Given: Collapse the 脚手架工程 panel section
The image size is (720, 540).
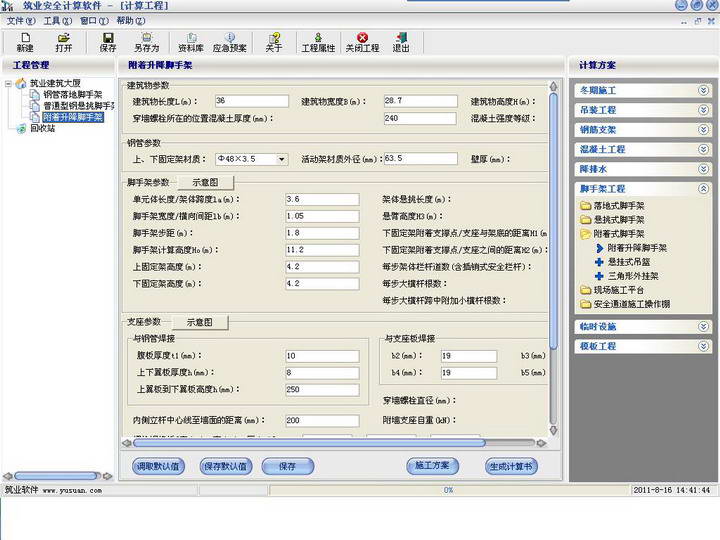Looking at the screenshot, I should pyautogui.click(x=703, y=188).
